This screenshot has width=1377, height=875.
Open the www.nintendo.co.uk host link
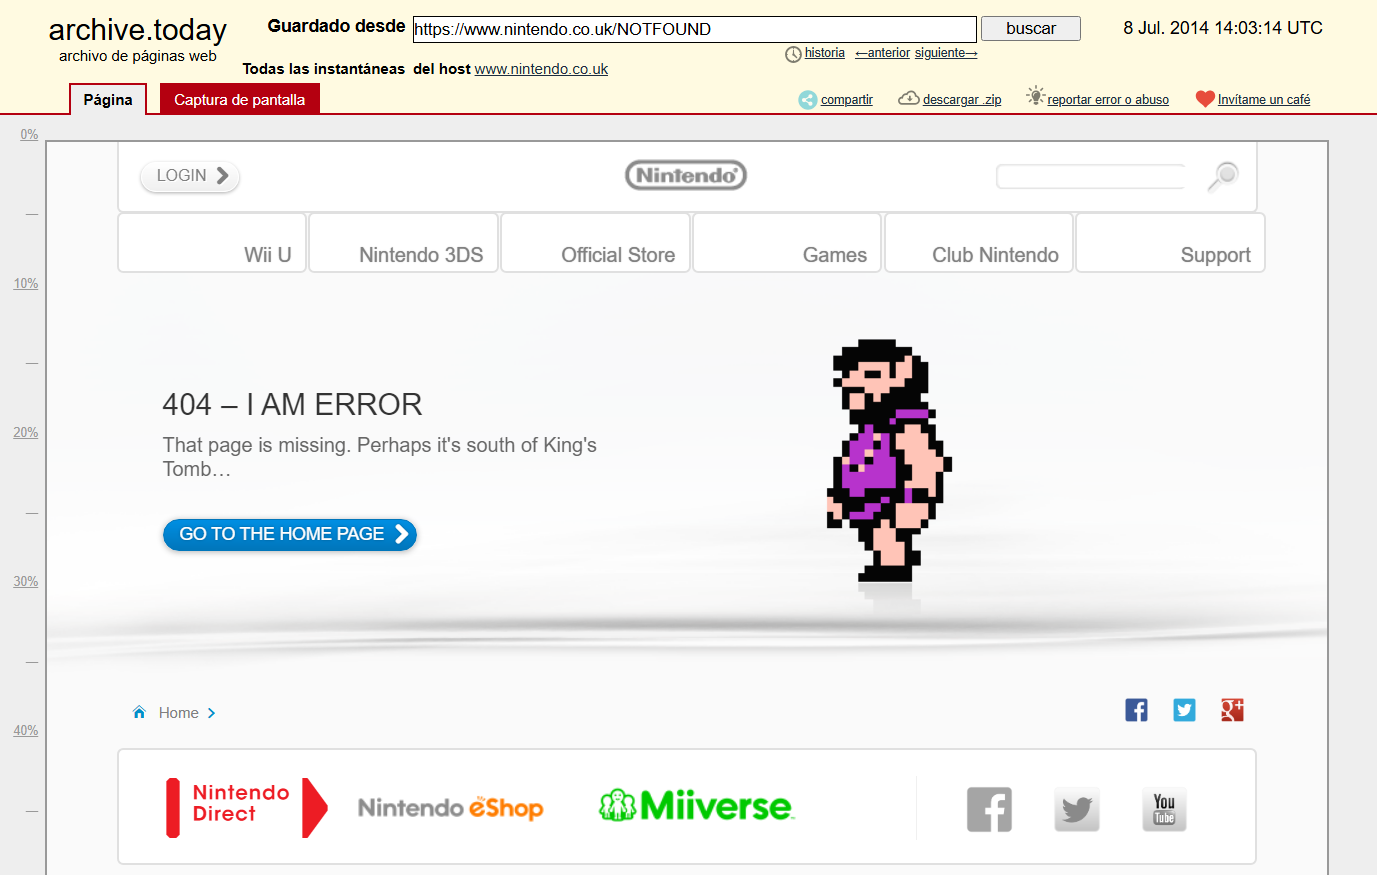pos(541,69)
